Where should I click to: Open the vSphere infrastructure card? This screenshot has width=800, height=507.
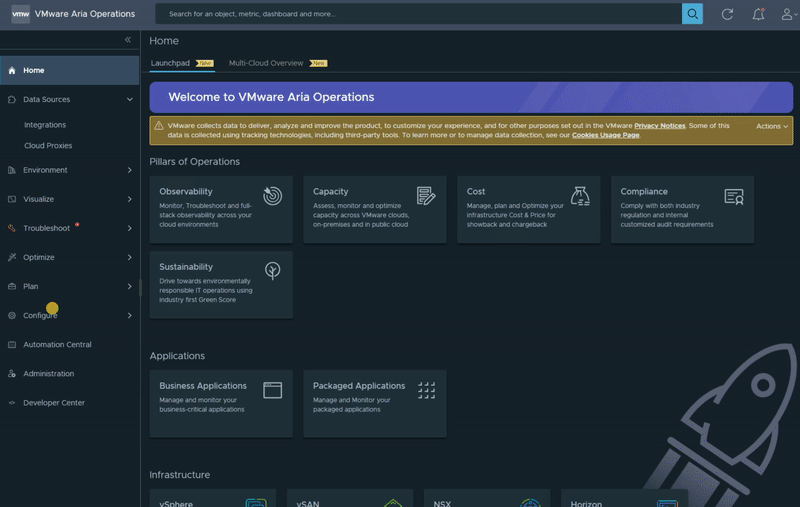click(213, 498)
